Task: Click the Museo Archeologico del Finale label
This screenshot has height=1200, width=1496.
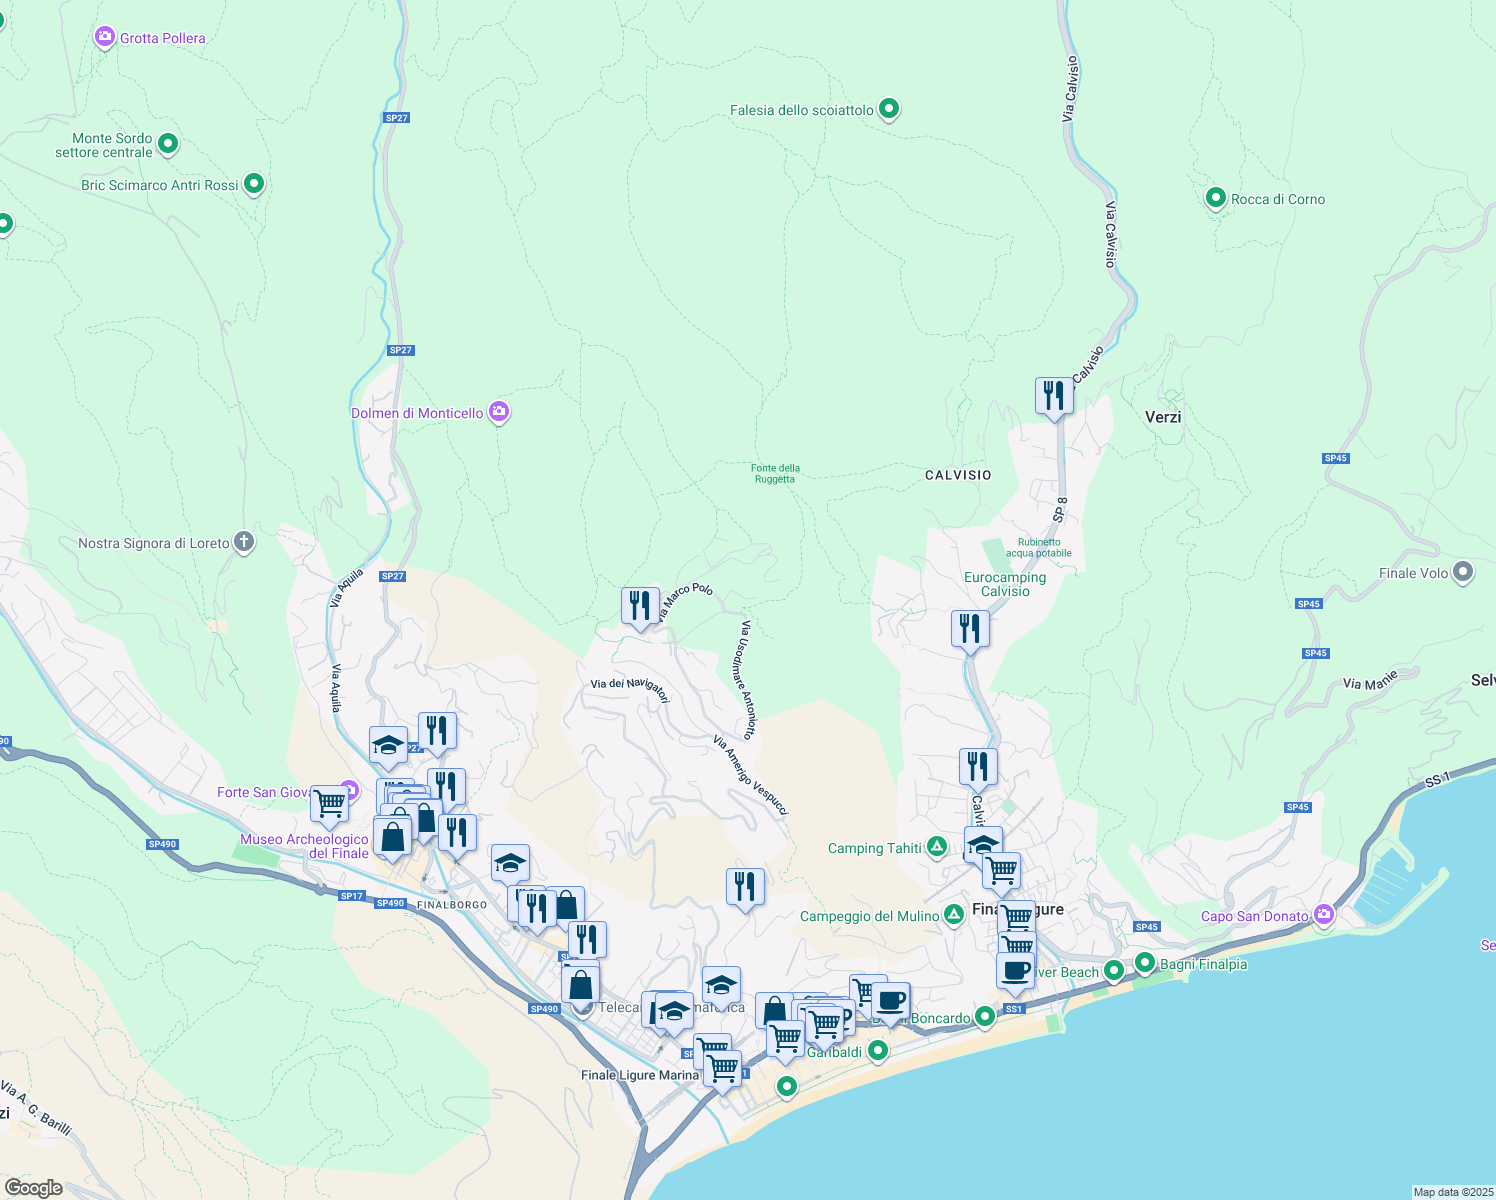Action: coord(304,846)
